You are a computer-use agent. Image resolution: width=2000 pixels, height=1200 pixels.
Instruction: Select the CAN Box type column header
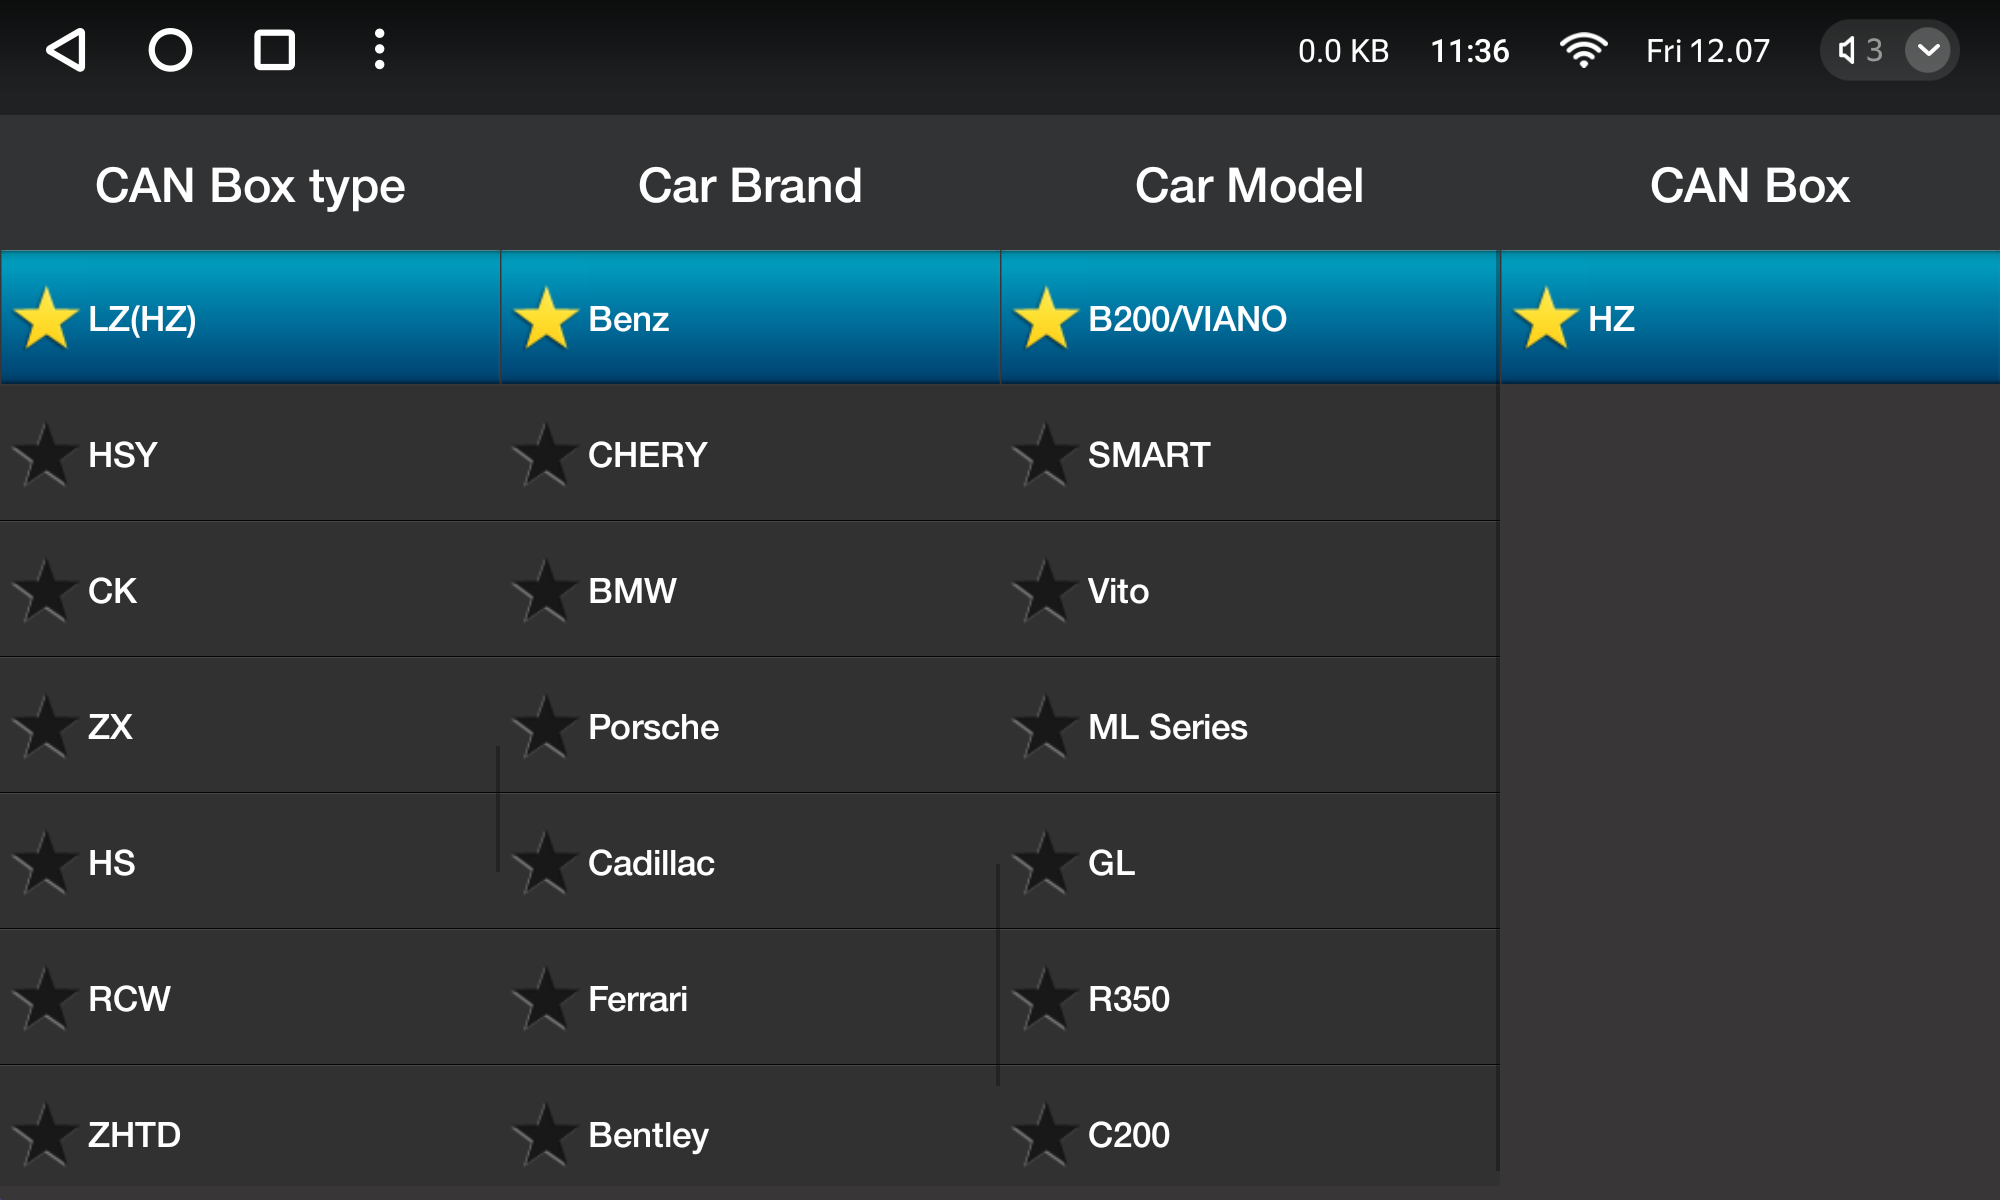click(x=250, y=186)
